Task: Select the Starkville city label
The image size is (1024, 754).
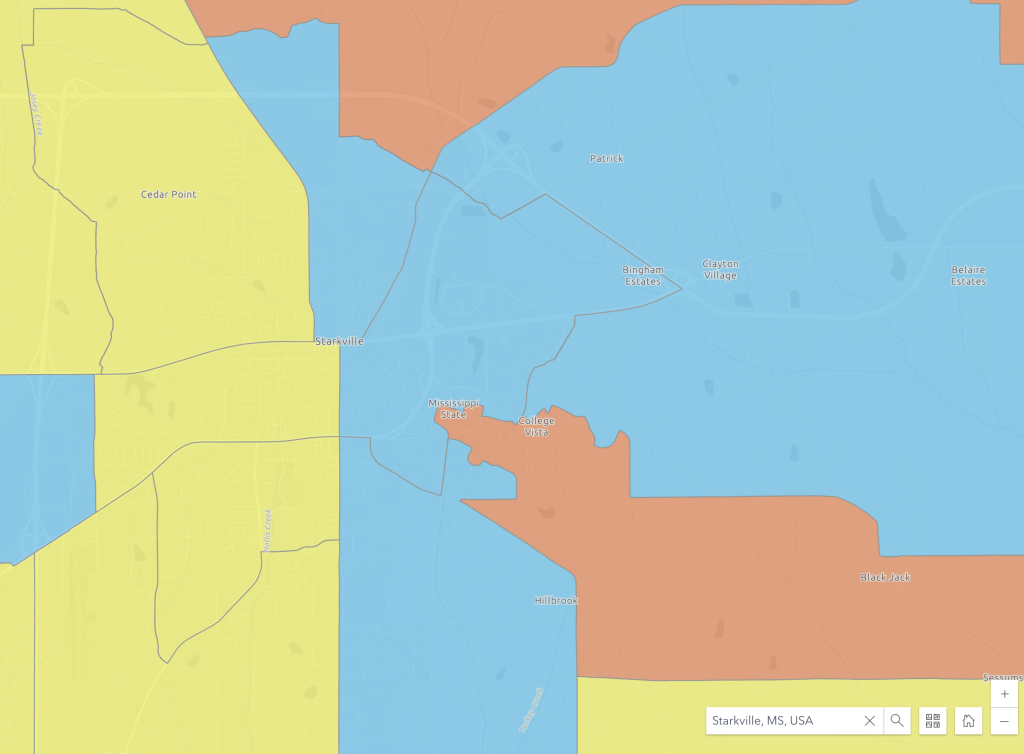Action: (x=339, y=341)
